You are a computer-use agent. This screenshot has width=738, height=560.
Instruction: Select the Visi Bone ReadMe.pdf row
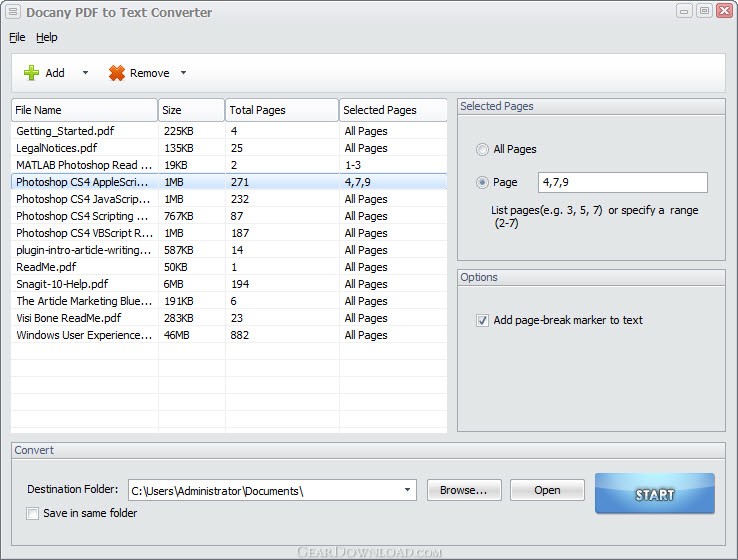[229, 318]
